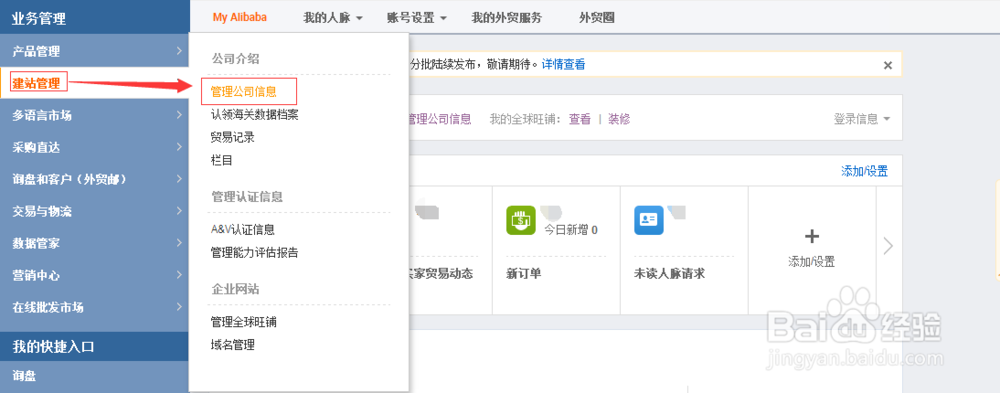Expand 数据管家 submenu arrow
Viewport: 1000px width, 393px height.
click(x=179, y=243)
